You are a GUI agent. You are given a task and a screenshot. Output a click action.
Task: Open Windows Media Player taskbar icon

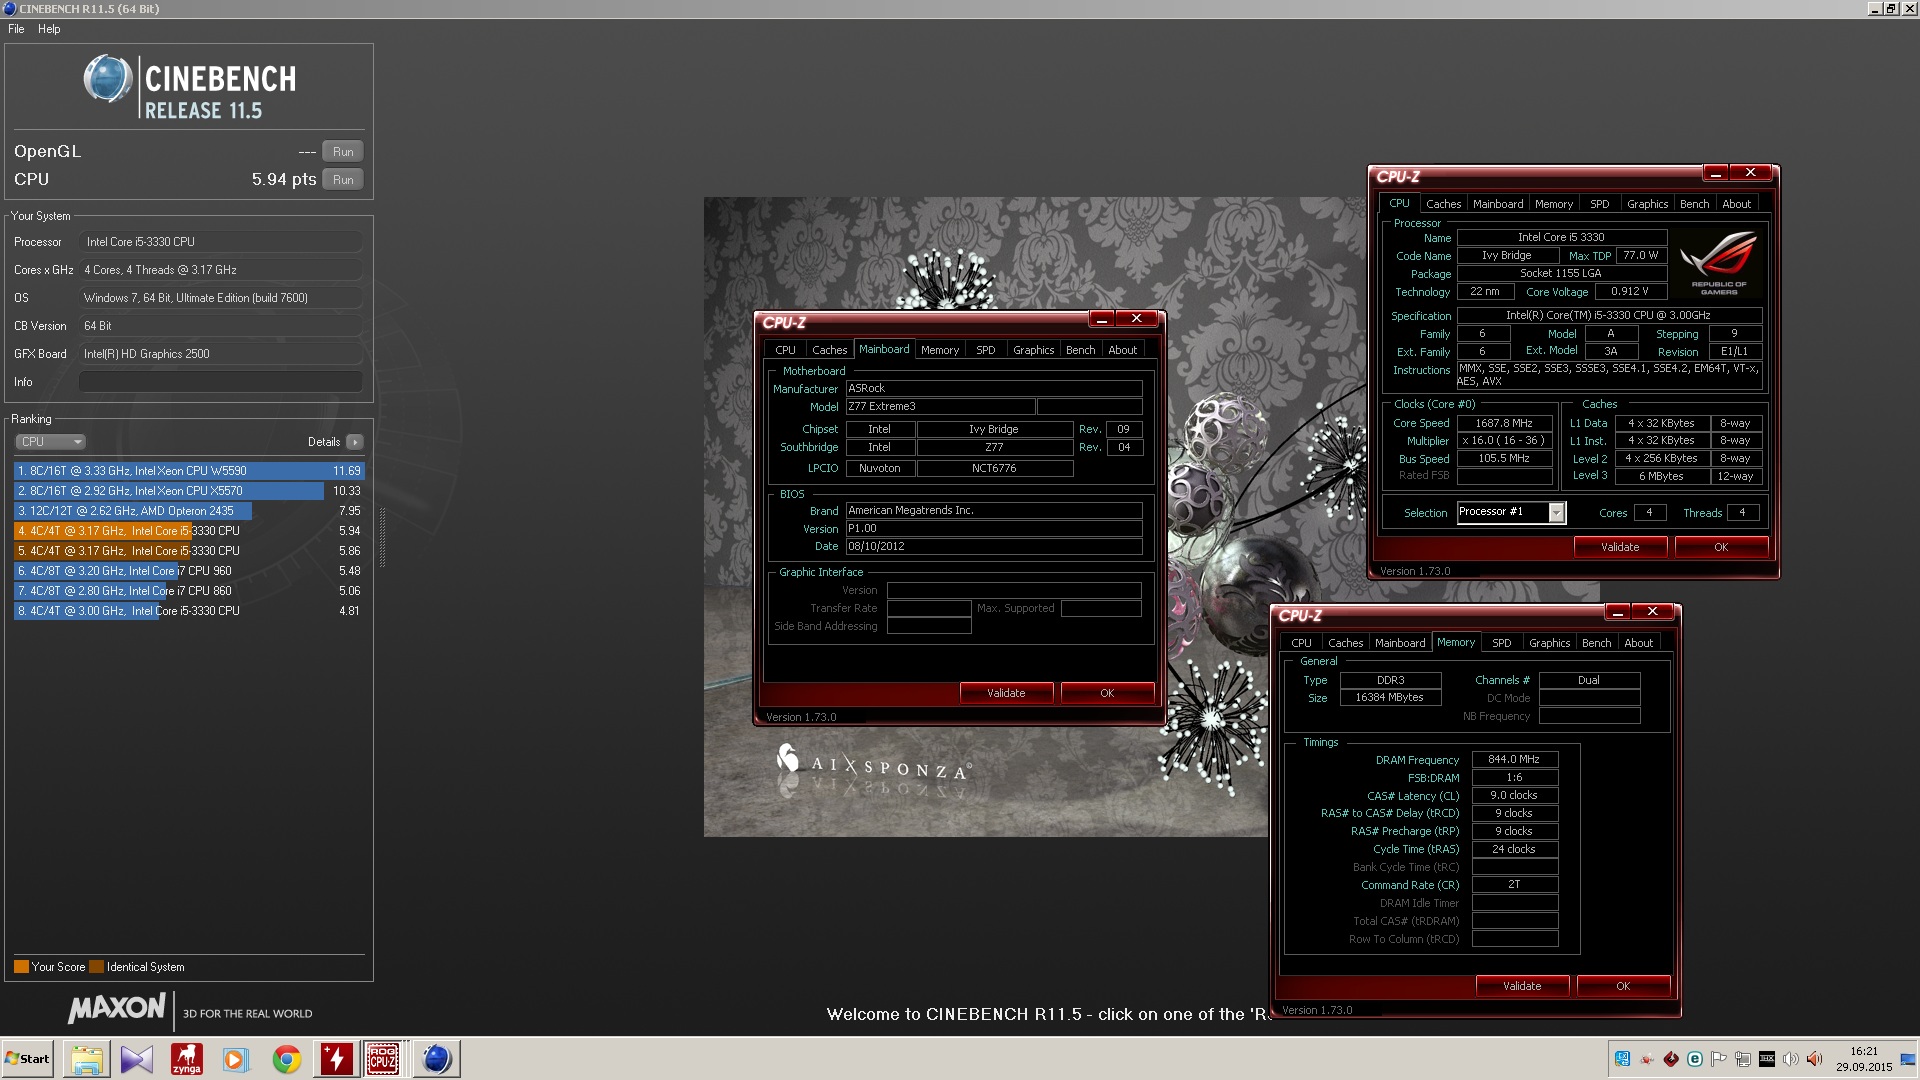pyautogui.click(x=235, y=1059)
